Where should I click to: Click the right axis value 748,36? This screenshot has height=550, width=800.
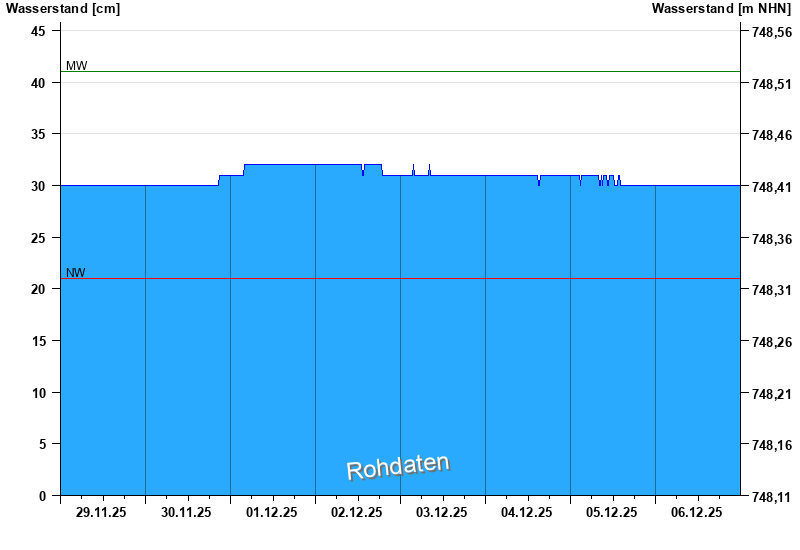pyautogui.click(x=772, y=239)
